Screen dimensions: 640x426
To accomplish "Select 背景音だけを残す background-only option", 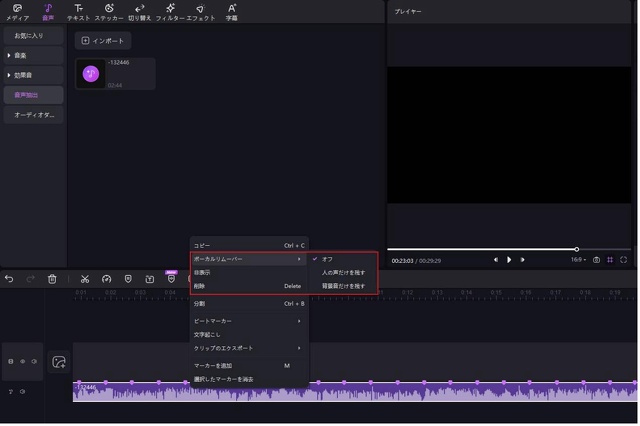I will click(x=343, y=286).
